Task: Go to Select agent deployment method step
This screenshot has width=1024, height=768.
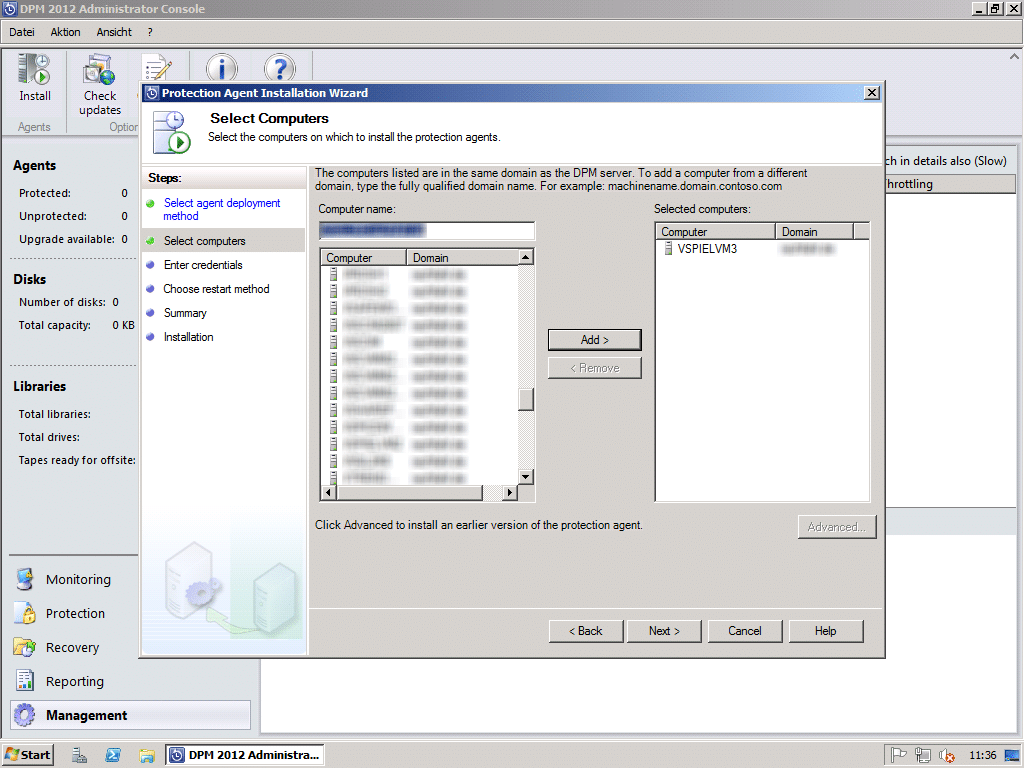Action: [x=221, y=209]
